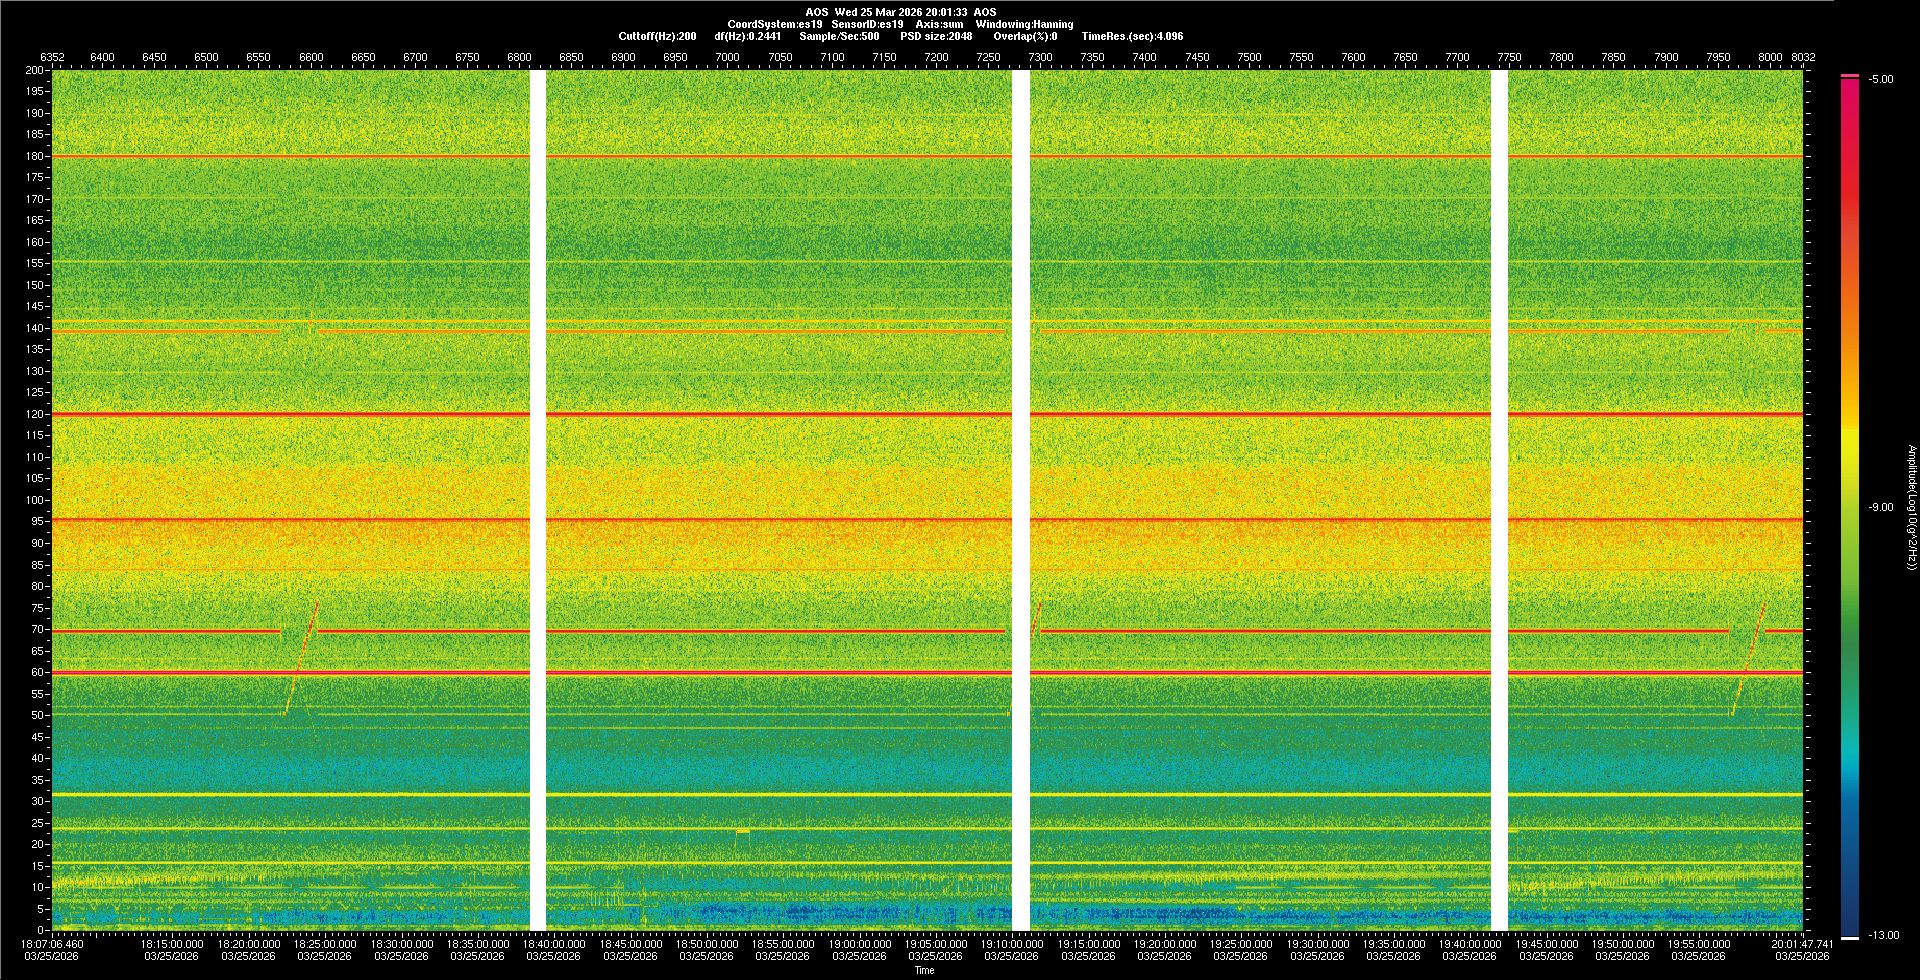The image size is (1920, 980).
Task: Click the 7000 tick label on top axis
Action: tap(727, 58)
